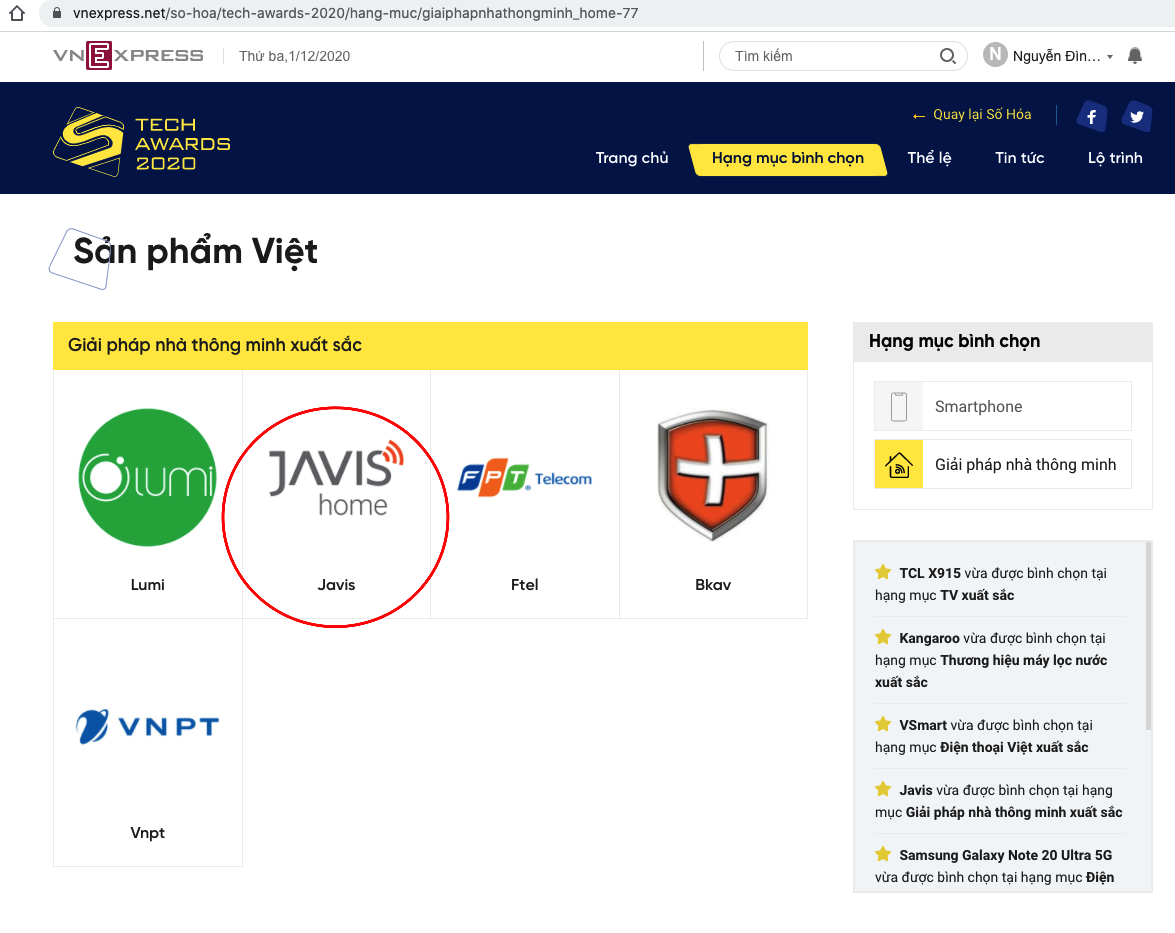Switch to the Hạng mục bình chọn tab

(788, 158)
